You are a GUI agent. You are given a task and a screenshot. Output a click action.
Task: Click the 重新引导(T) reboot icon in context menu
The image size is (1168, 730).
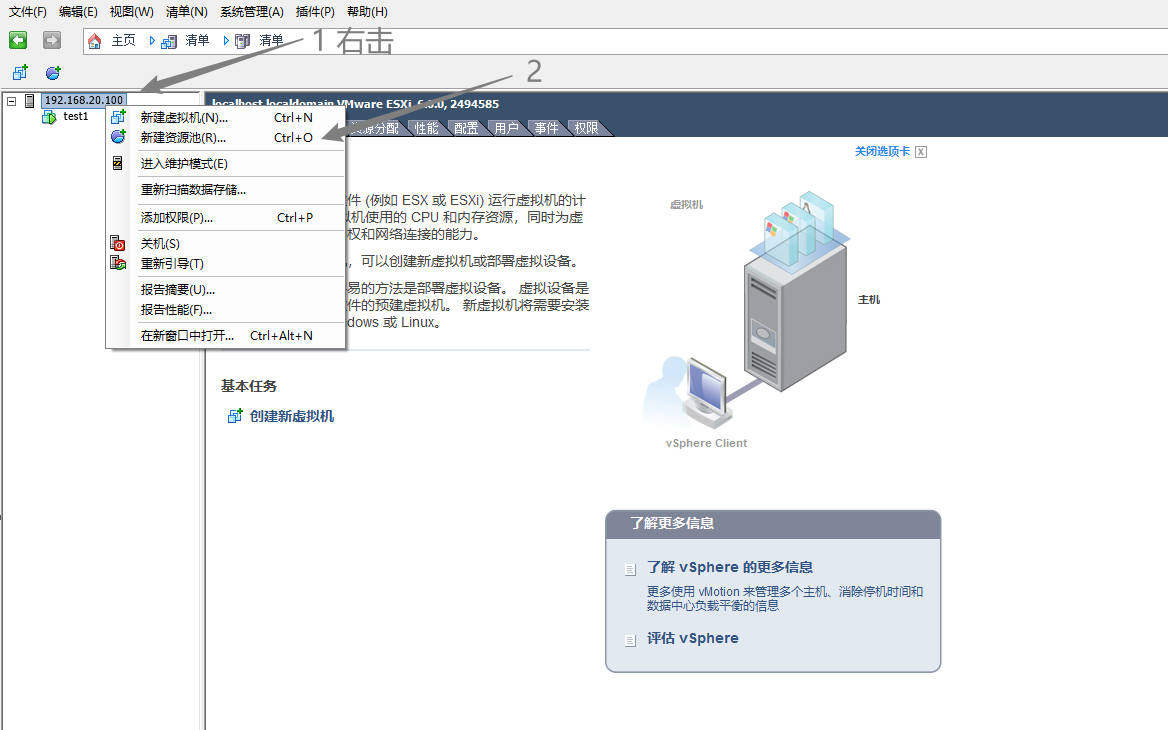pyautogui.click(x=117, y=262)
